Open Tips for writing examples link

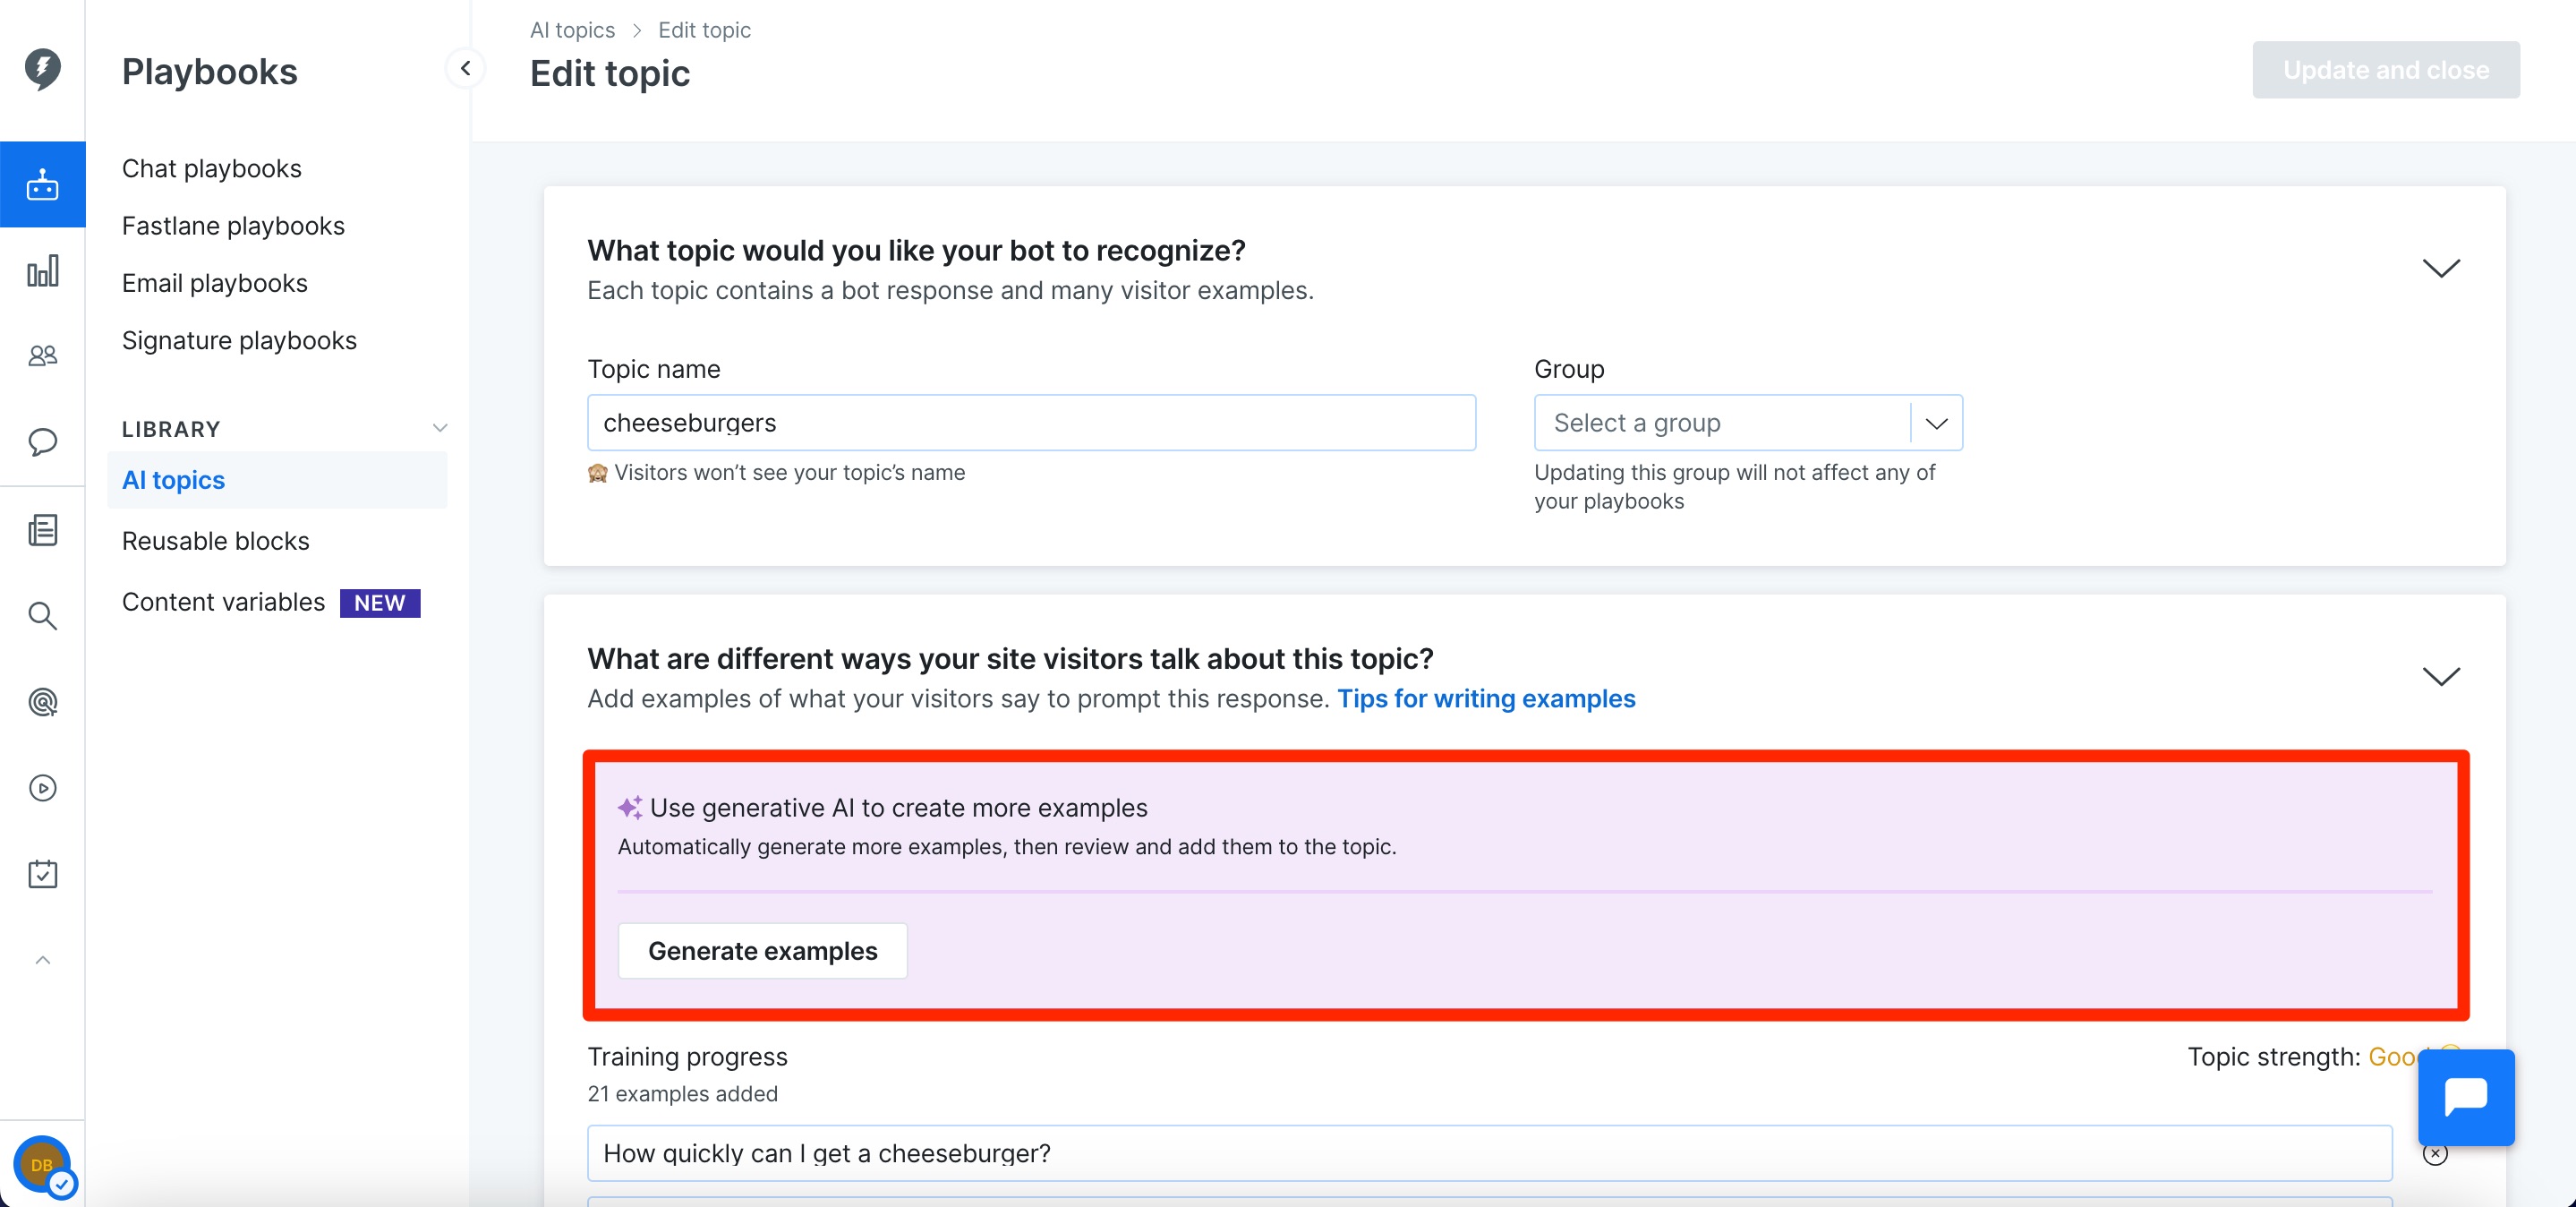point(1486,699)
